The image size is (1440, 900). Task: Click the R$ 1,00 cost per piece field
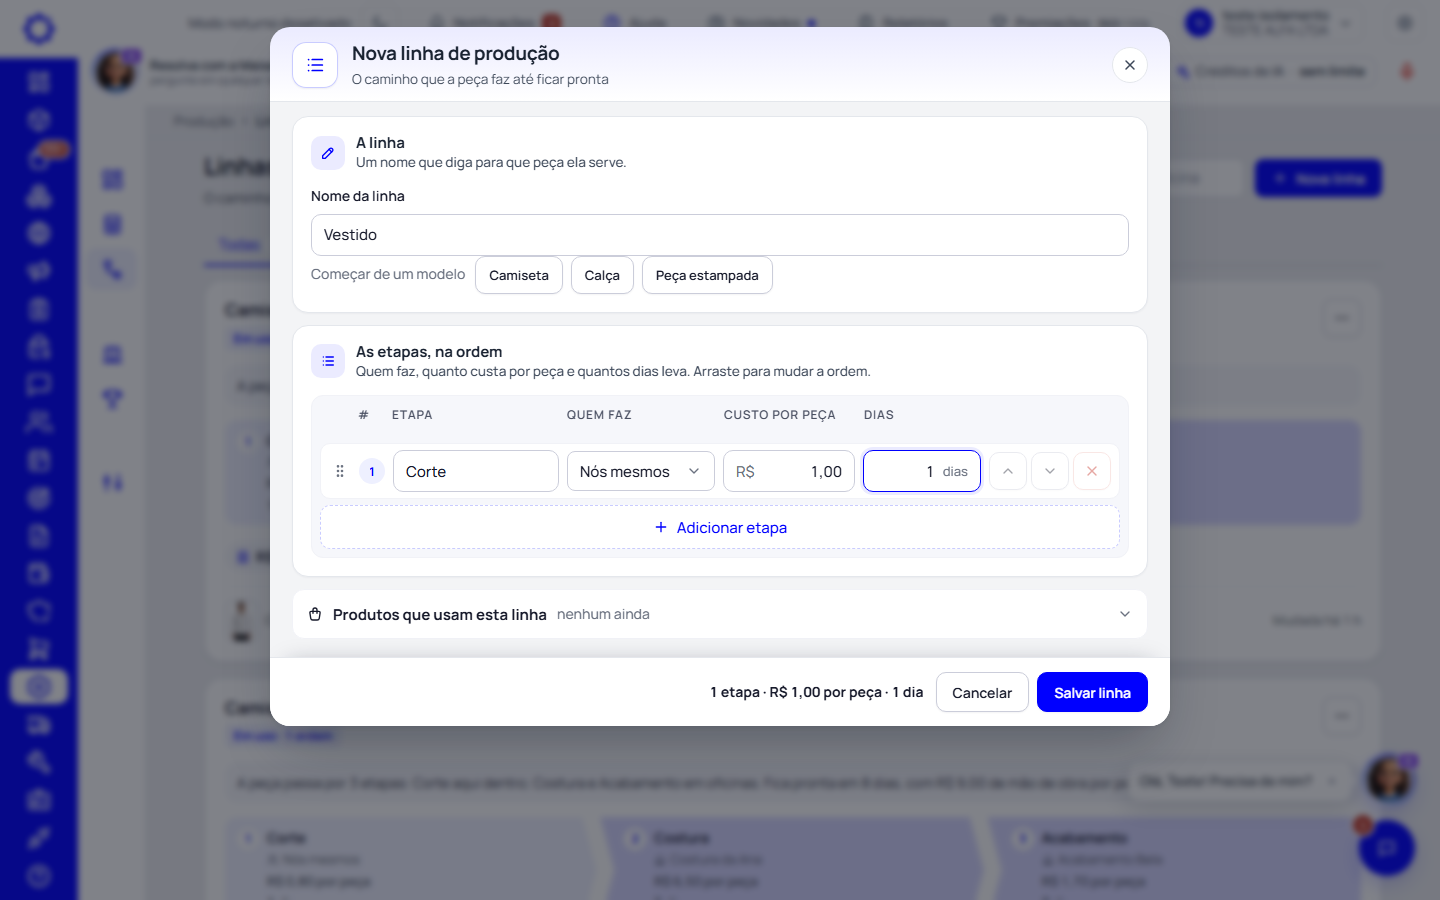pos(789,471)
